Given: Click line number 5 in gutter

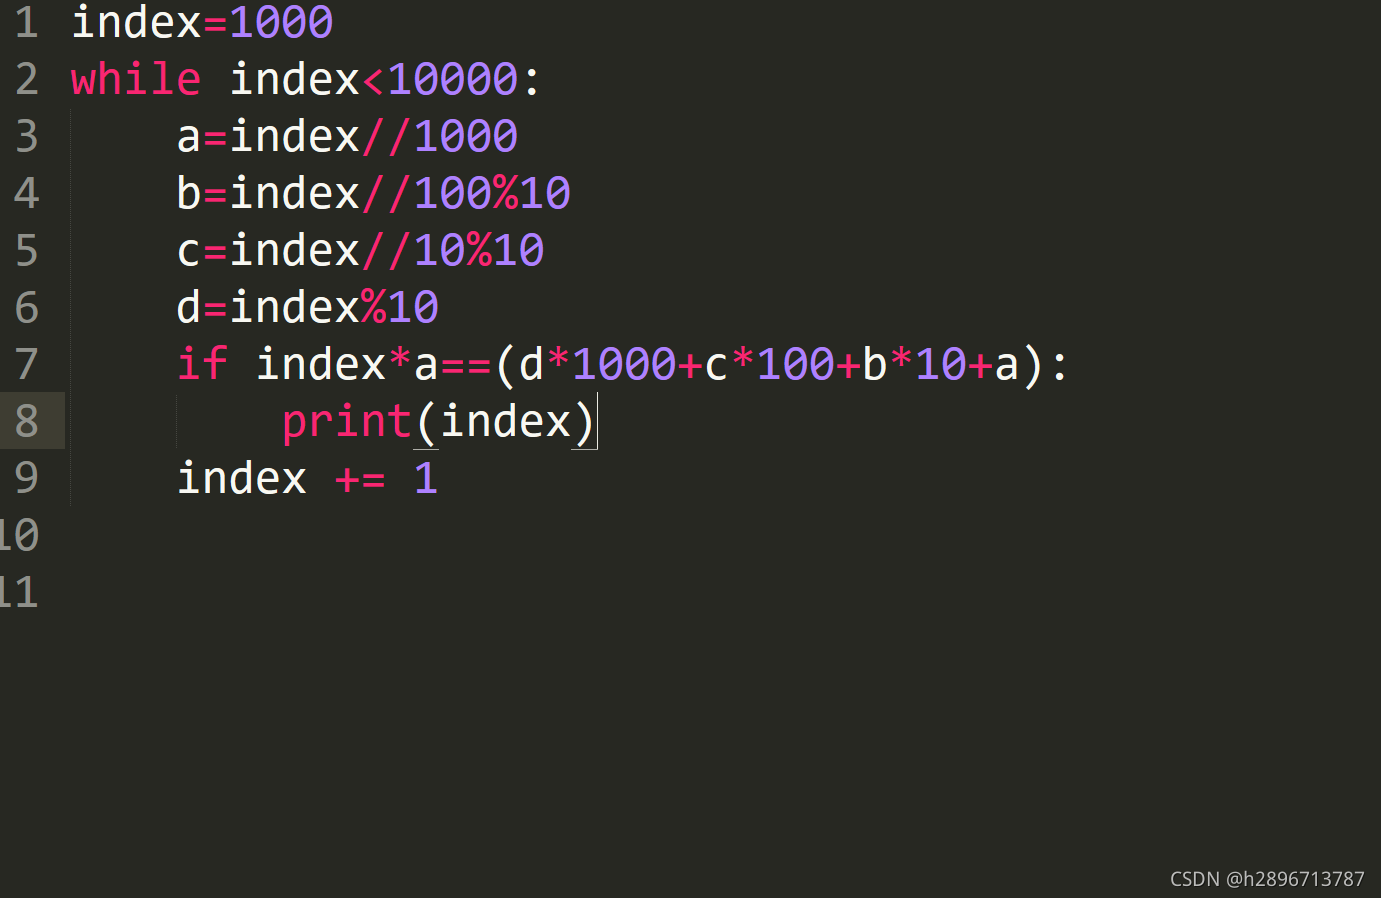Looking at the screenshot, I should click(27, 251).
